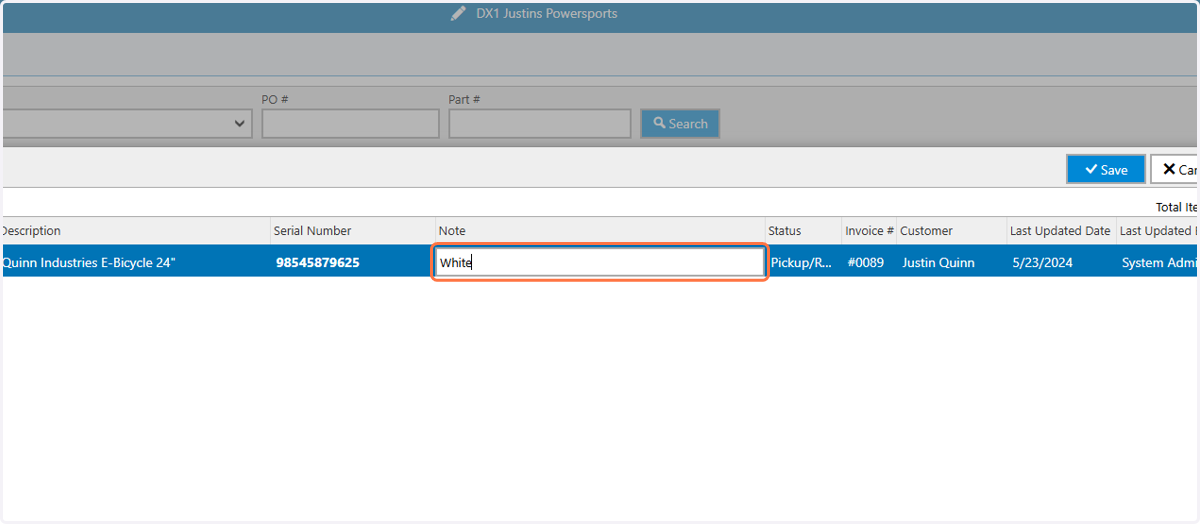The width and height of the screenshot is (1200, 524).
Task: Click the Note column header
Action: (x=600, y=231)
